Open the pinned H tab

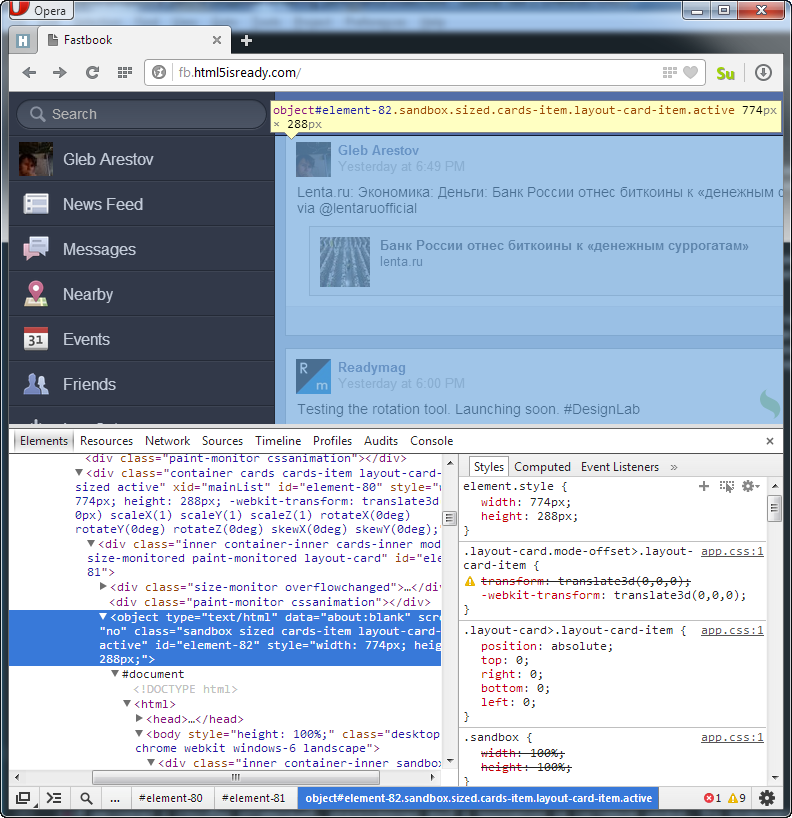[23, 41]
